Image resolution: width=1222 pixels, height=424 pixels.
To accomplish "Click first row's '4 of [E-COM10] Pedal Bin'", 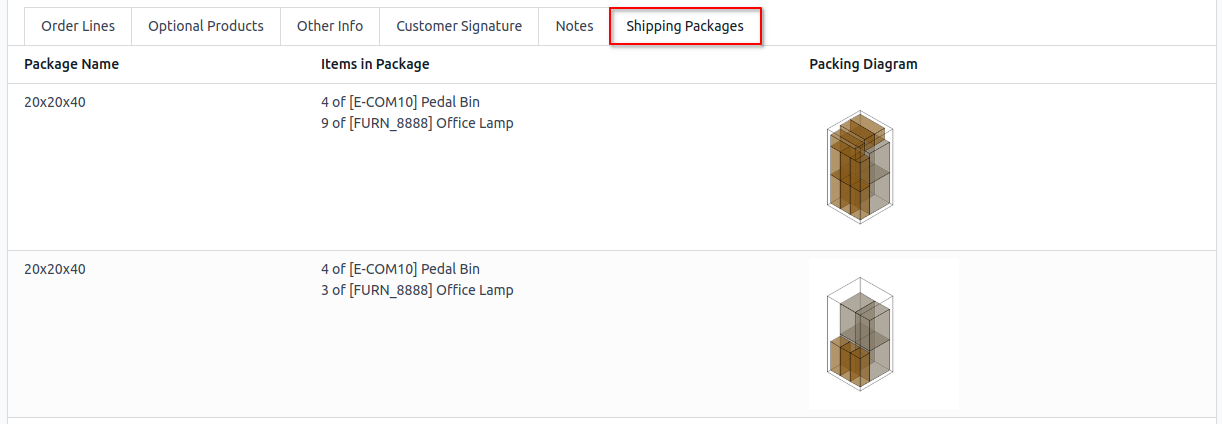I will [x=400, y=102].
